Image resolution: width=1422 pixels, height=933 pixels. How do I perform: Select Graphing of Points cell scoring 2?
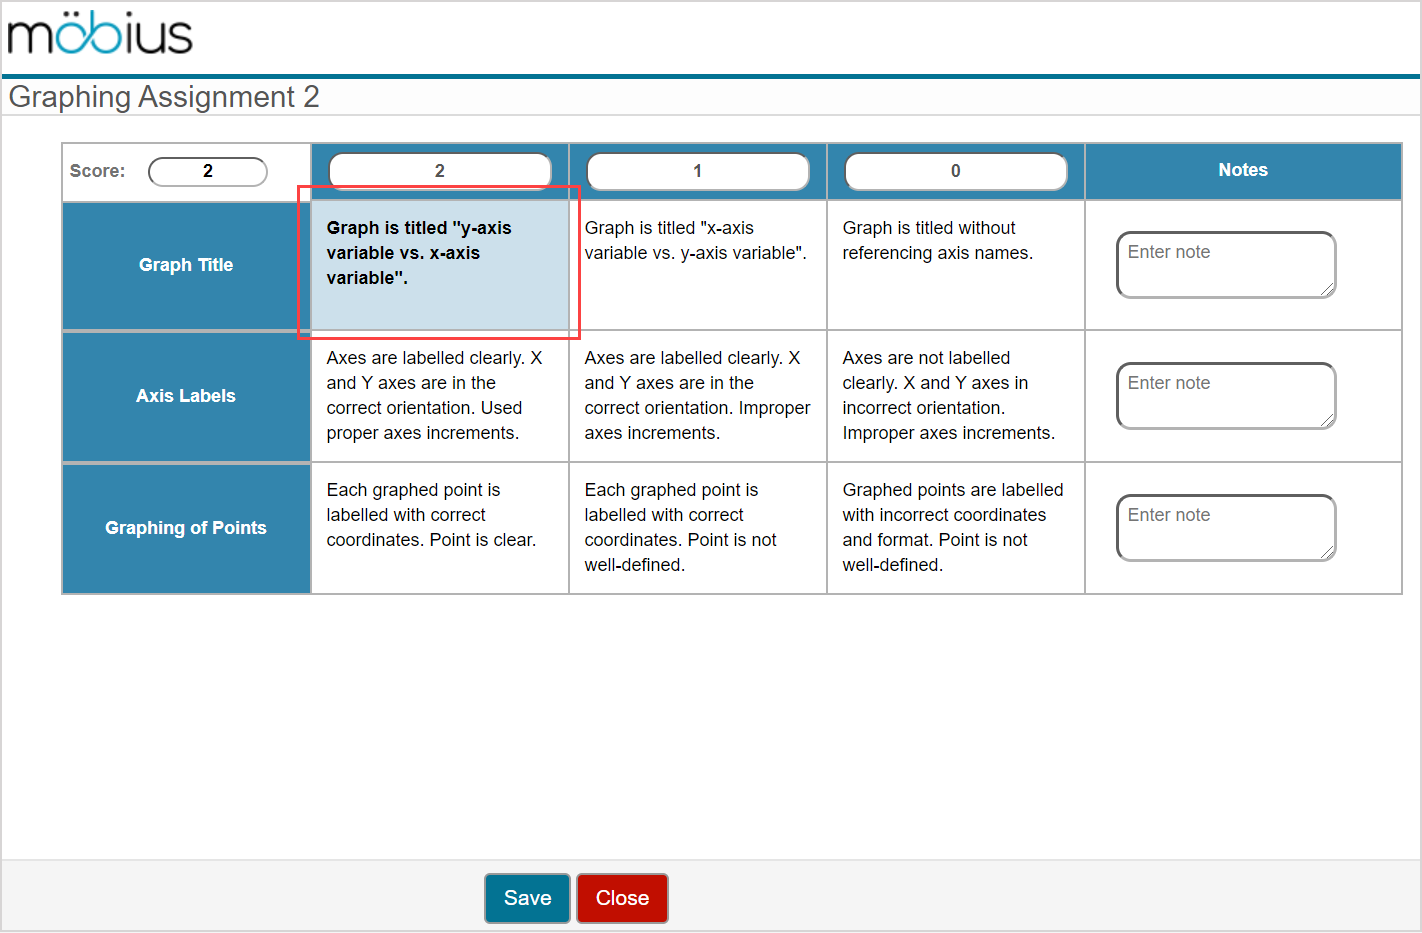tap(440, 527)
